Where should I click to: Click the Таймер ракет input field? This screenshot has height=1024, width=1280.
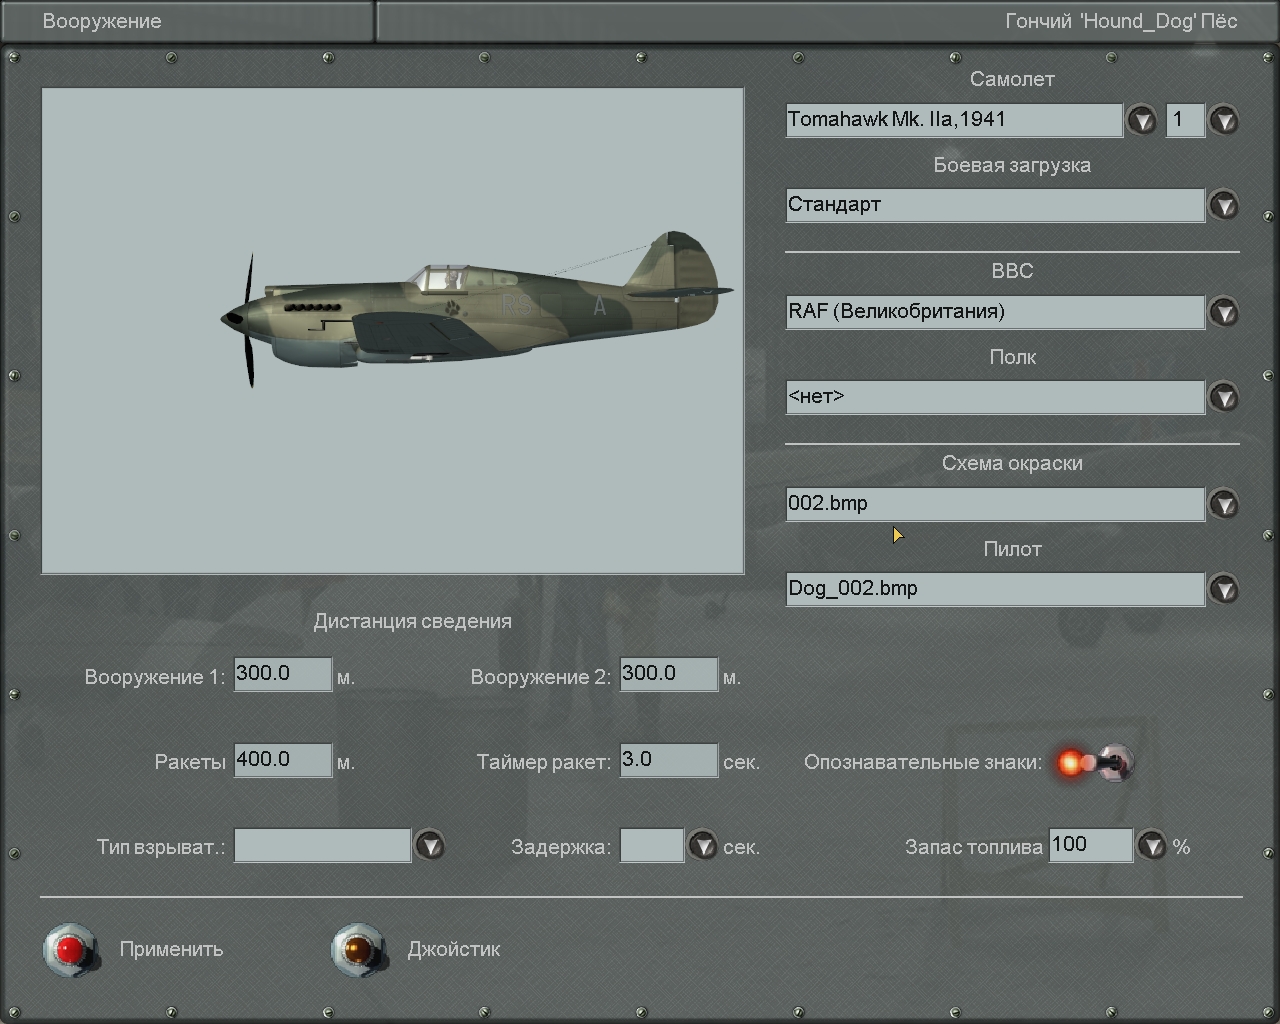(x=668, y=760)
